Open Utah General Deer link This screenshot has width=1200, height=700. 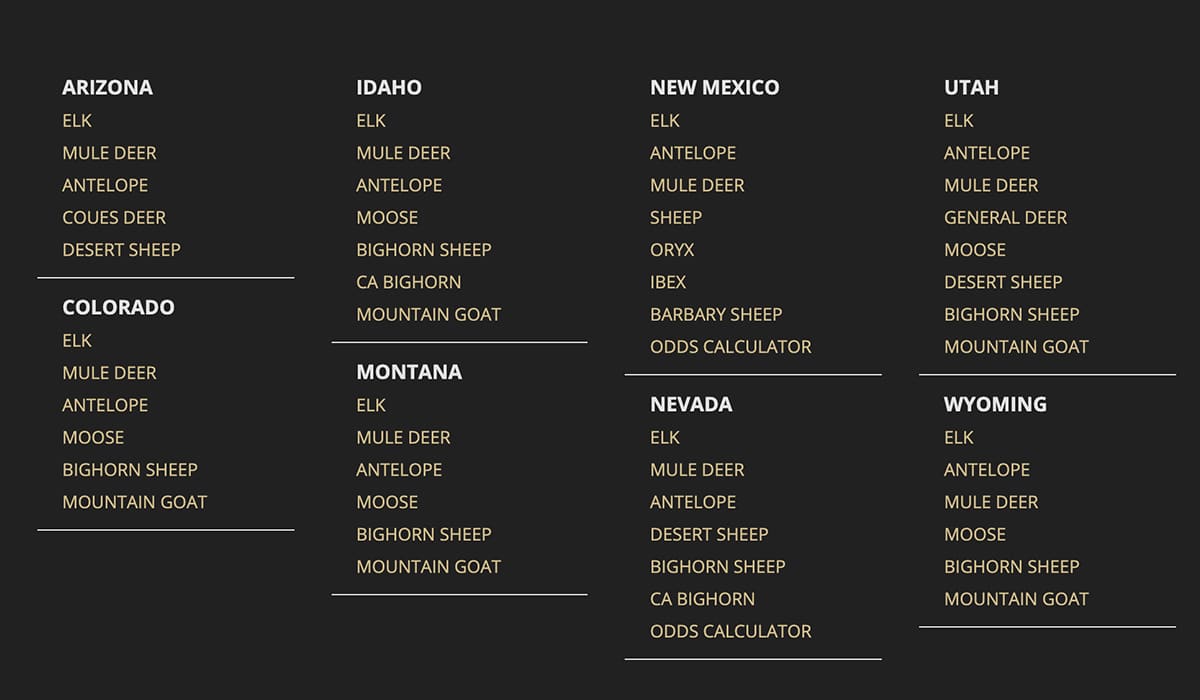pyautogui.click(x=1005, y=218)
